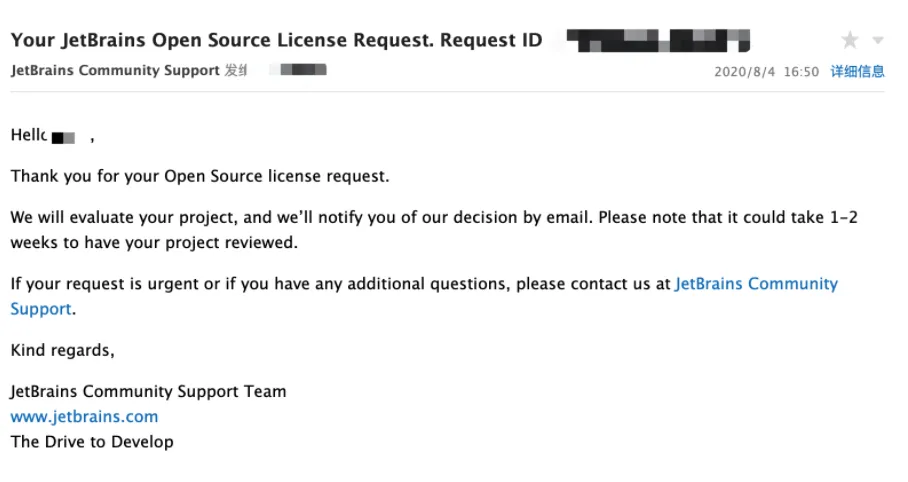The height and width of the screenshot is (482, 908).
Task: Click the blue 'Support' link on the wrapped line
Action: click(x=41, y=309)
